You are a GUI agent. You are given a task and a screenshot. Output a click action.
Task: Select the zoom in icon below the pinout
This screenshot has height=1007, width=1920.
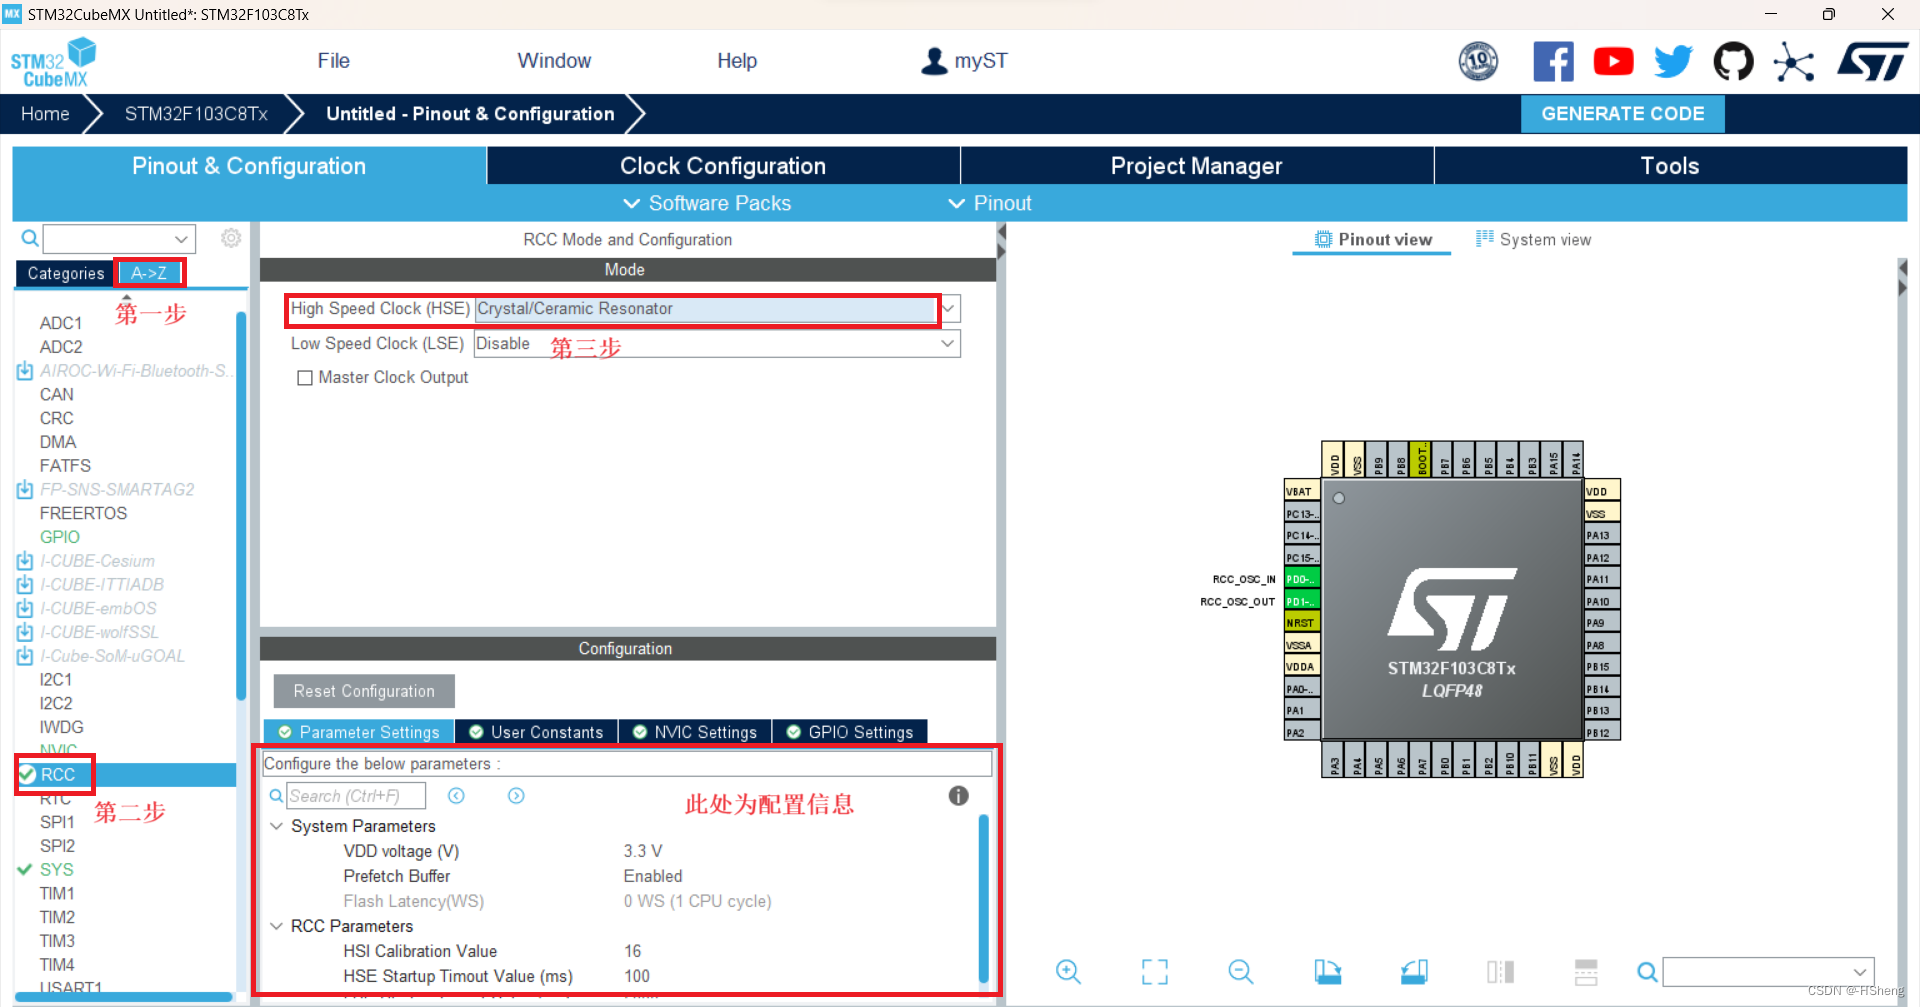[x=1067, y=971]
